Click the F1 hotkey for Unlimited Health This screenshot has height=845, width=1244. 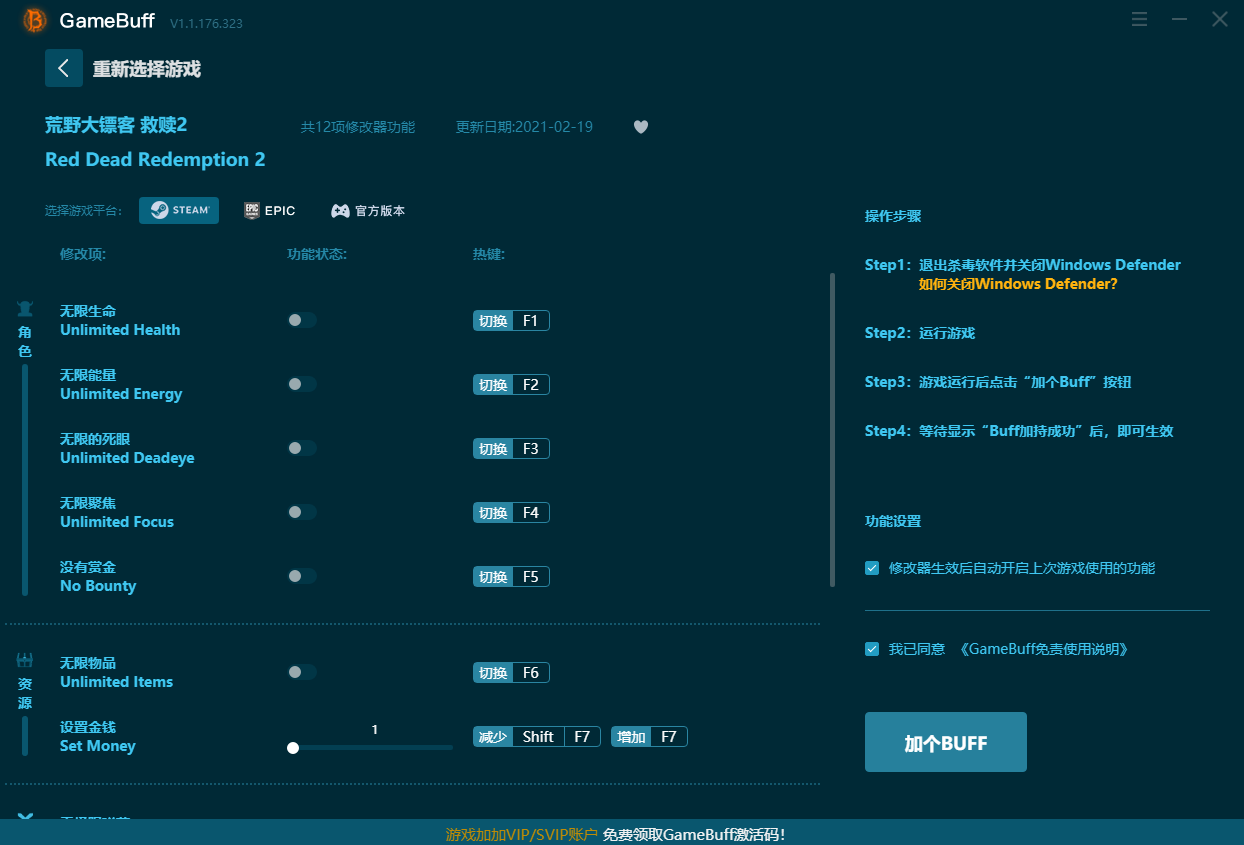tap(511, 321)
